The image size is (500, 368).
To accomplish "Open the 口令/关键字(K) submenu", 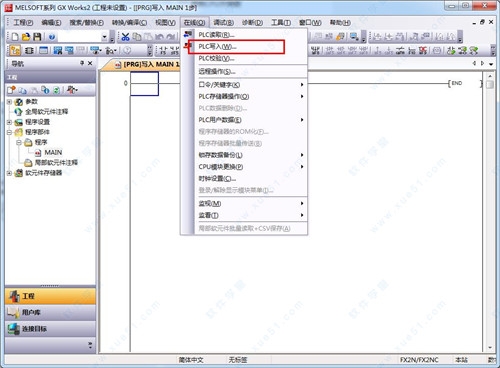I will tap(251, 85).
